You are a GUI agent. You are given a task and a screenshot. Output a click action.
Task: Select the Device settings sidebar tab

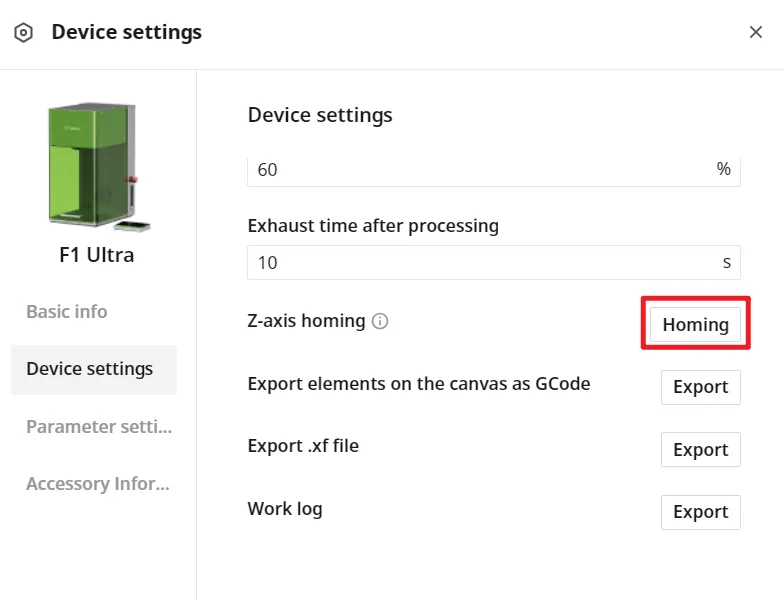pyautogui.click(x=94, y=369)
